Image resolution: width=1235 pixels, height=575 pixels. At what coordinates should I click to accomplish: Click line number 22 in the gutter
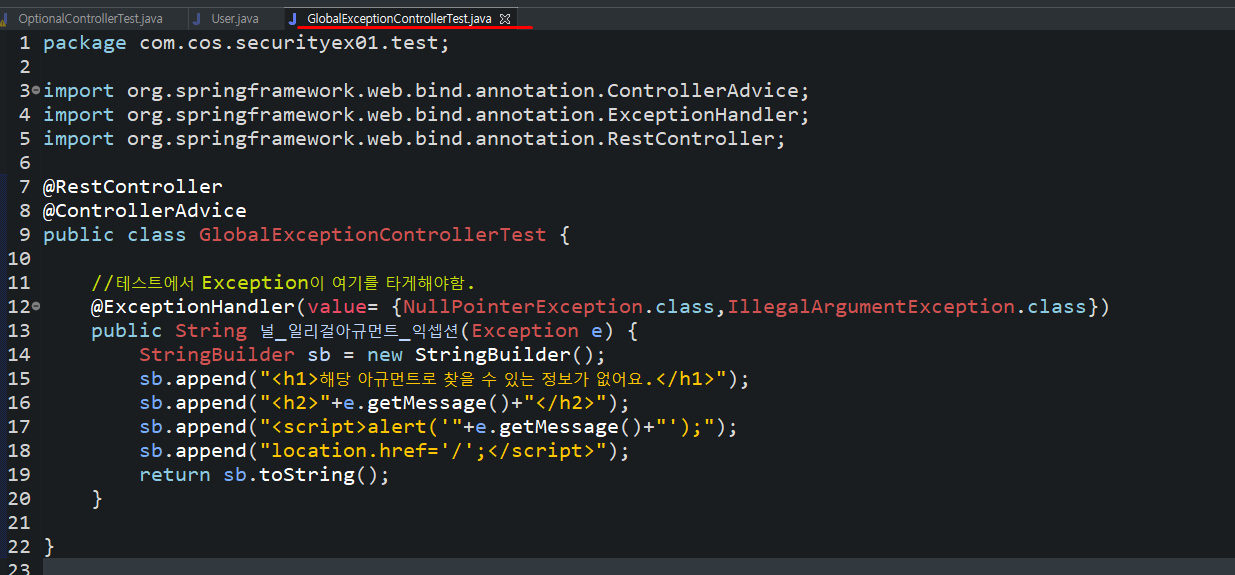18,547
